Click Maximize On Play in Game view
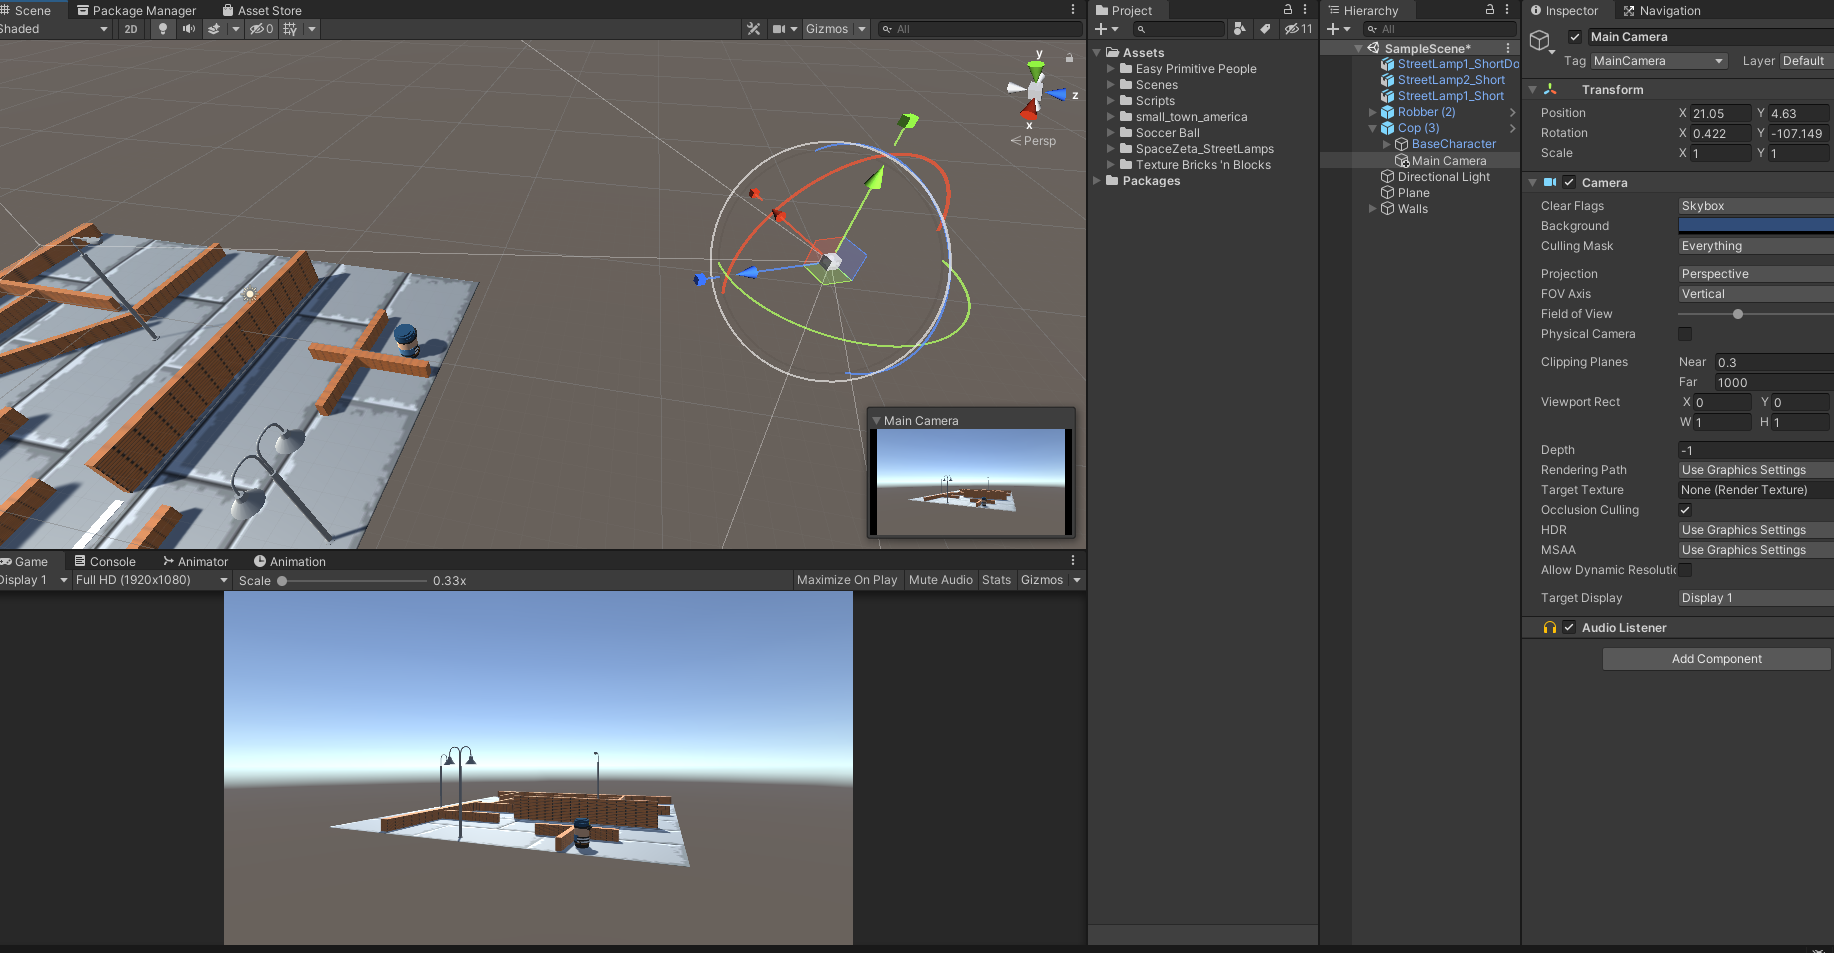Image resolution: width=1834 pixels, height=953 pixels. tap(846, 580)
